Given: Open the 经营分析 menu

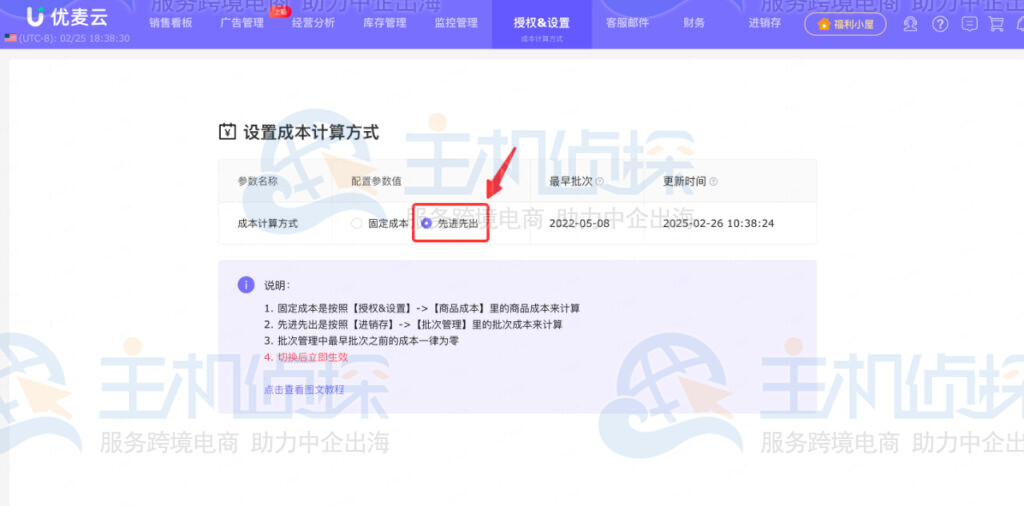Looking at the screenshot, I should tap(313, 23).
